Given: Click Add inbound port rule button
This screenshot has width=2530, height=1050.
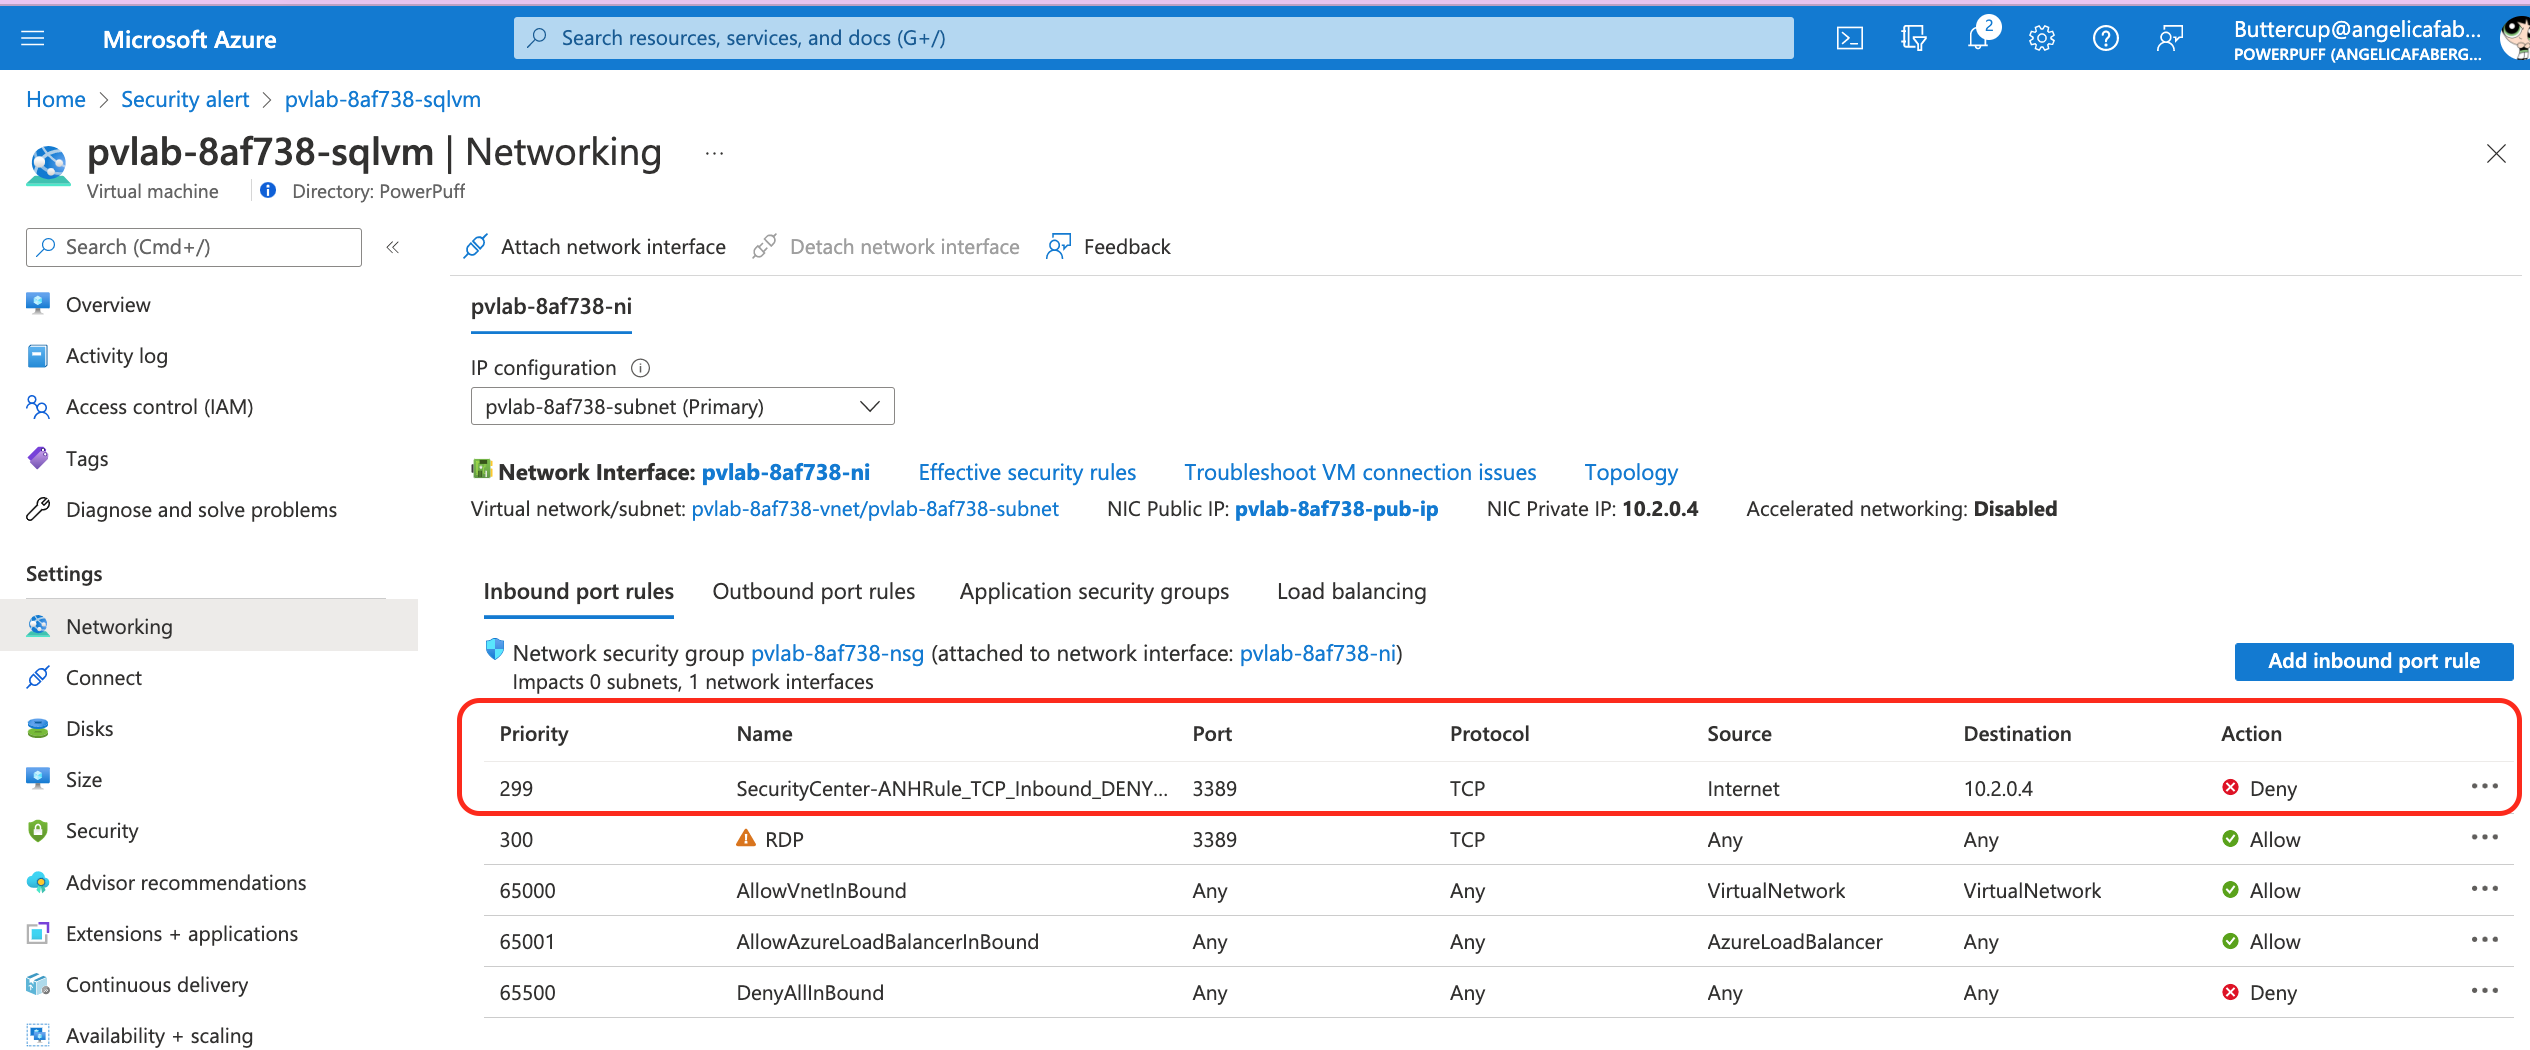Looking at the screenshot, I should point(2373,661).
